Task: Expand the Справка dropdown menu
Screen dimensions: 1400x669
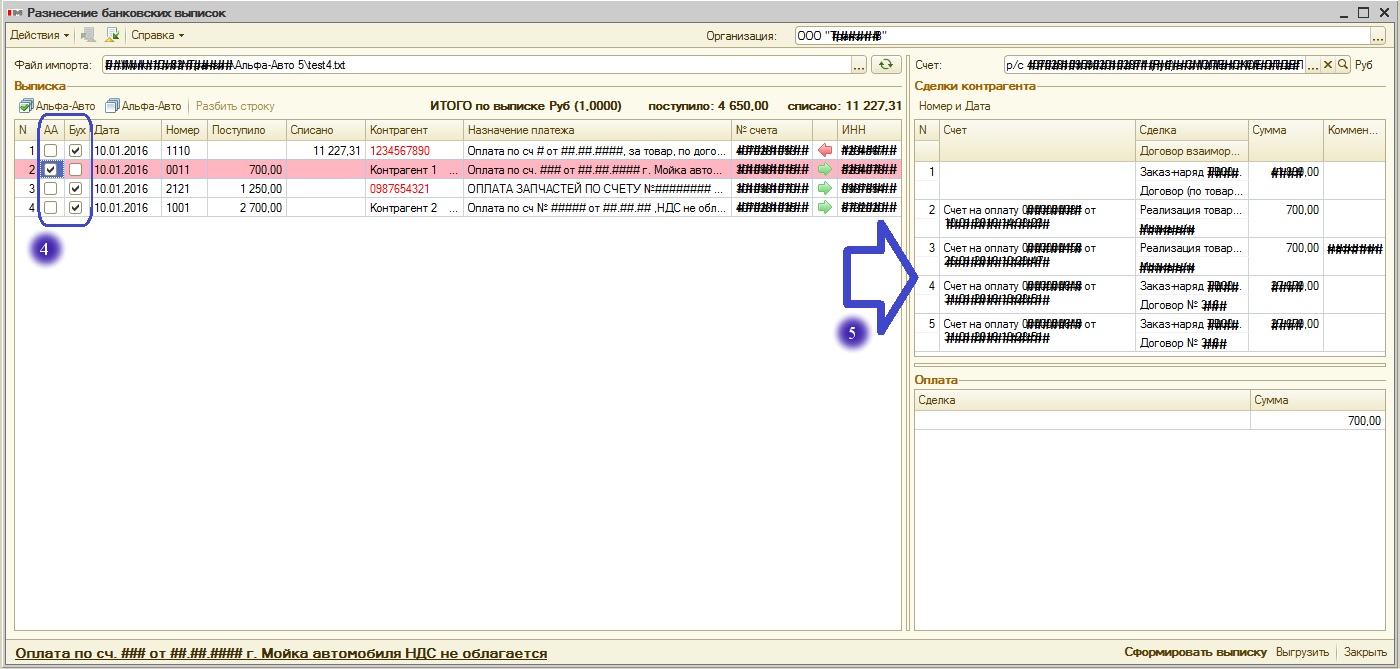Action: (158, 35)
